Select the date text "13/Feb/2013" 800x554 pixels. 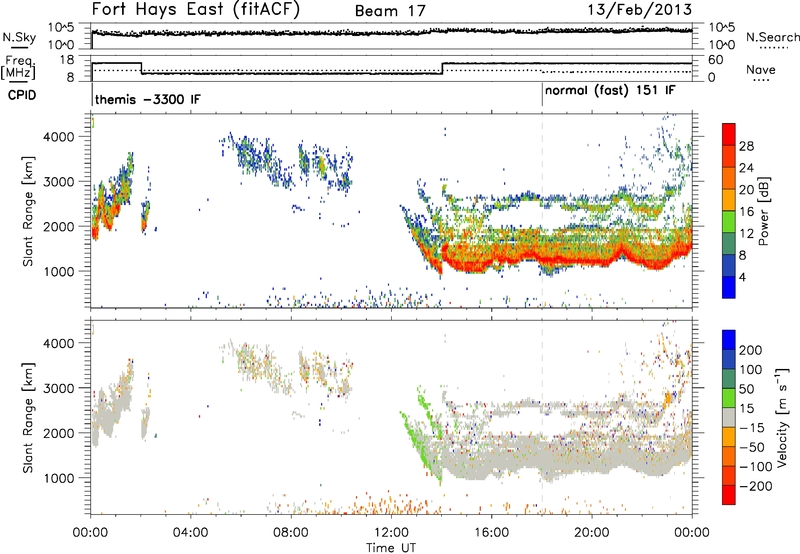coord(640,10)
